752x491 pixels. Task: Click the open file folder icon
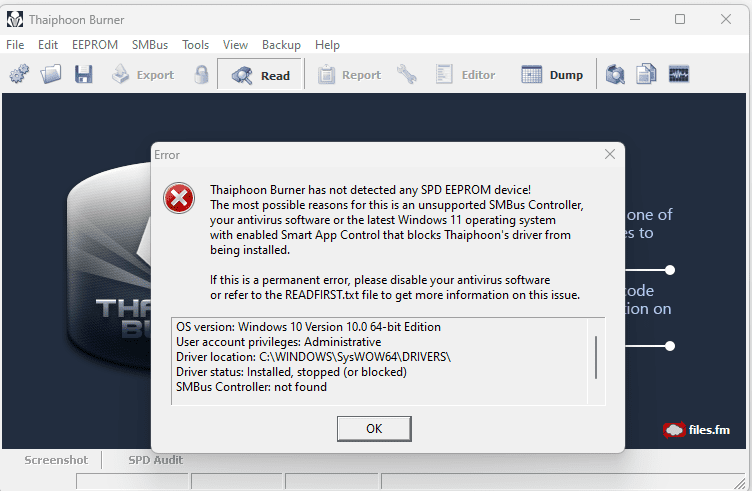[x=51, y=74]
